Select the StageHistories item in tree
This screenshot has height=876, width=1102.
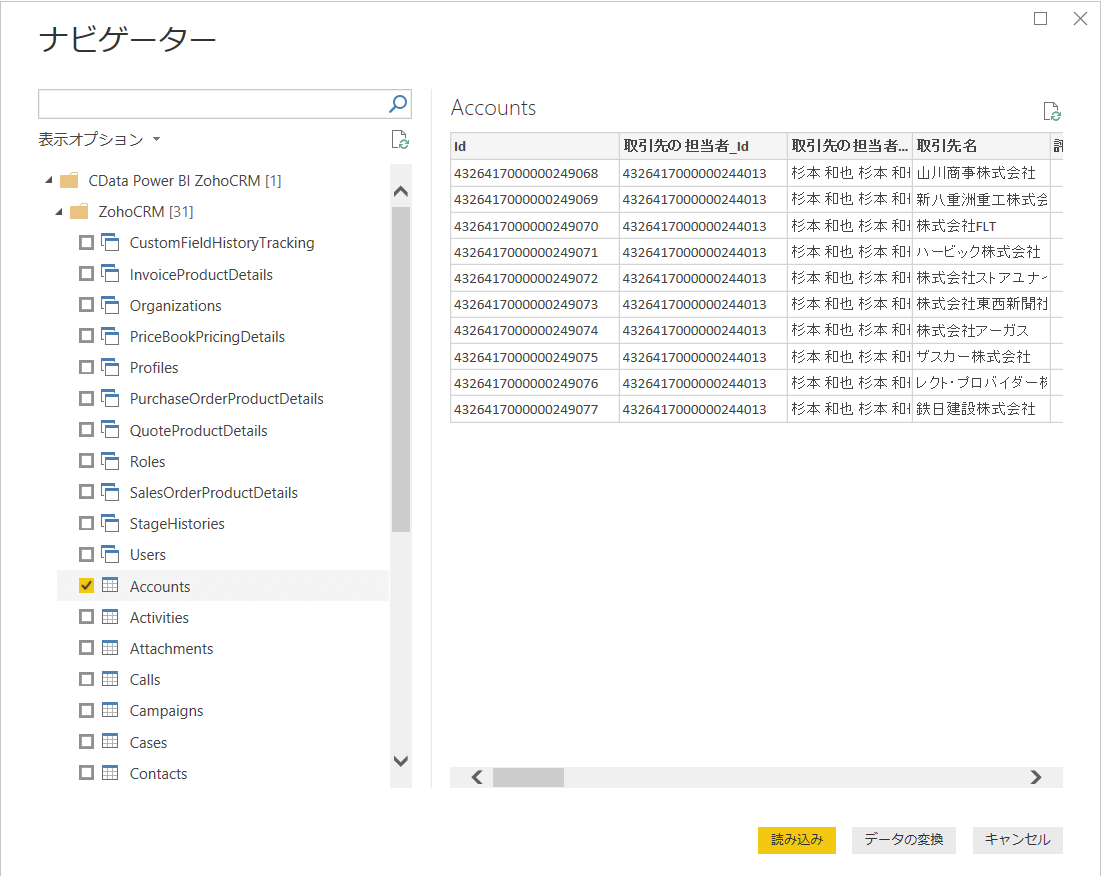177,524
